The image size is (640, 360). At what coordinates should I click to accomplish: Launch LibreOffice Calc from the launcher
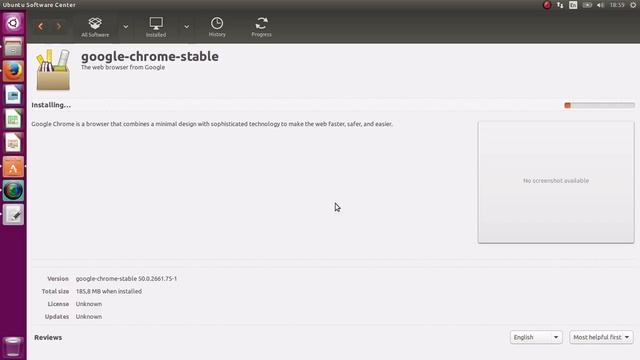(13, 119)
